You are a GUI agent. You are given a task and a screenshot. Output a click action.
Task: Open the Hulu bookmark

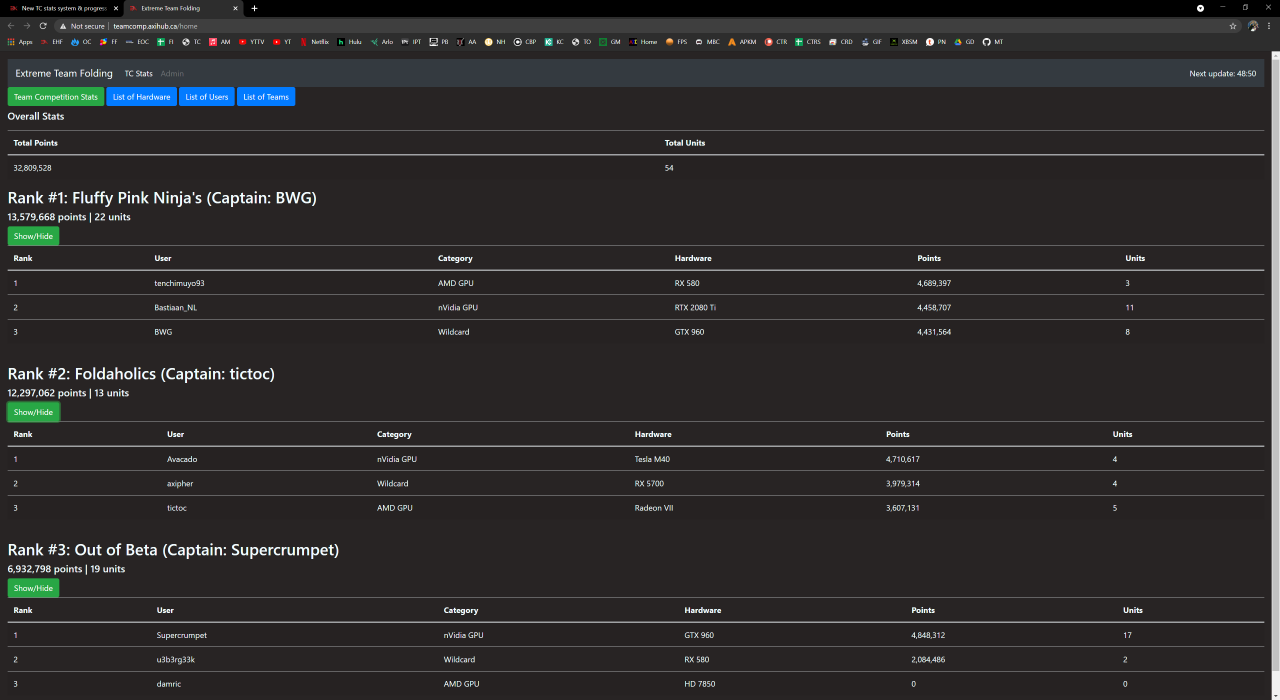tap(349, 42)
